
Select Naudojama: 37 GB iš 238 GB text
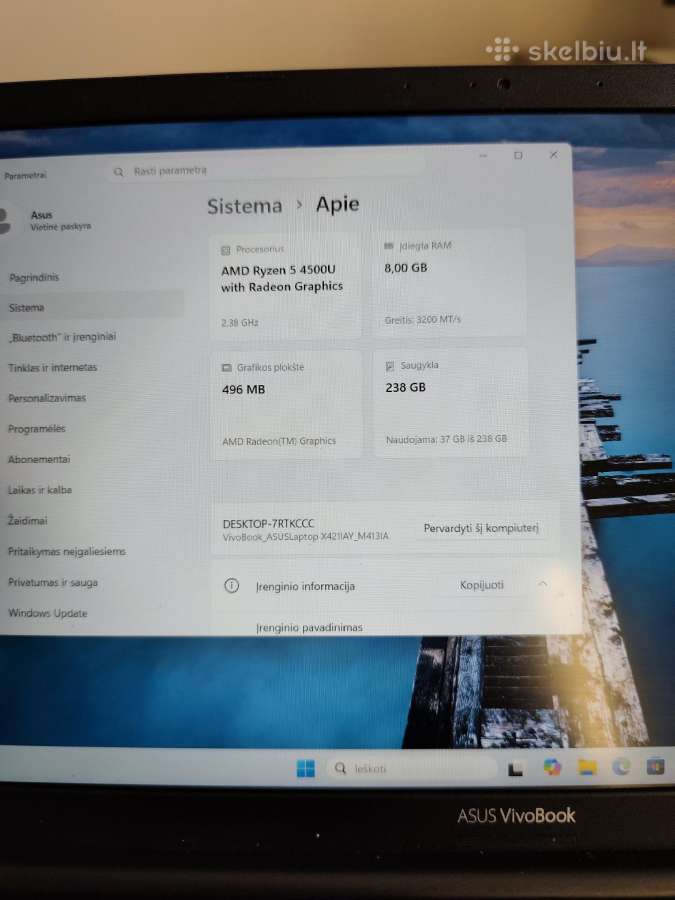click(446, 439)
